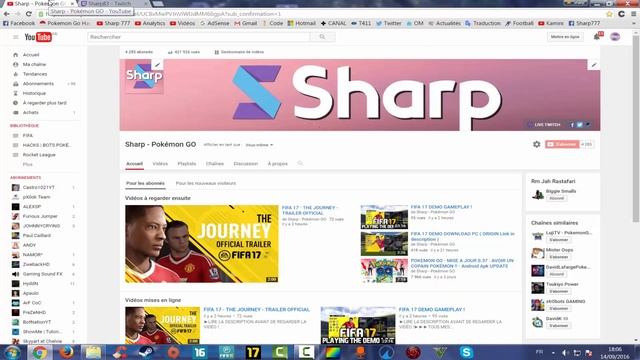
Task: Edit the channel avatar pencil icon
Action: coord(157,65)
